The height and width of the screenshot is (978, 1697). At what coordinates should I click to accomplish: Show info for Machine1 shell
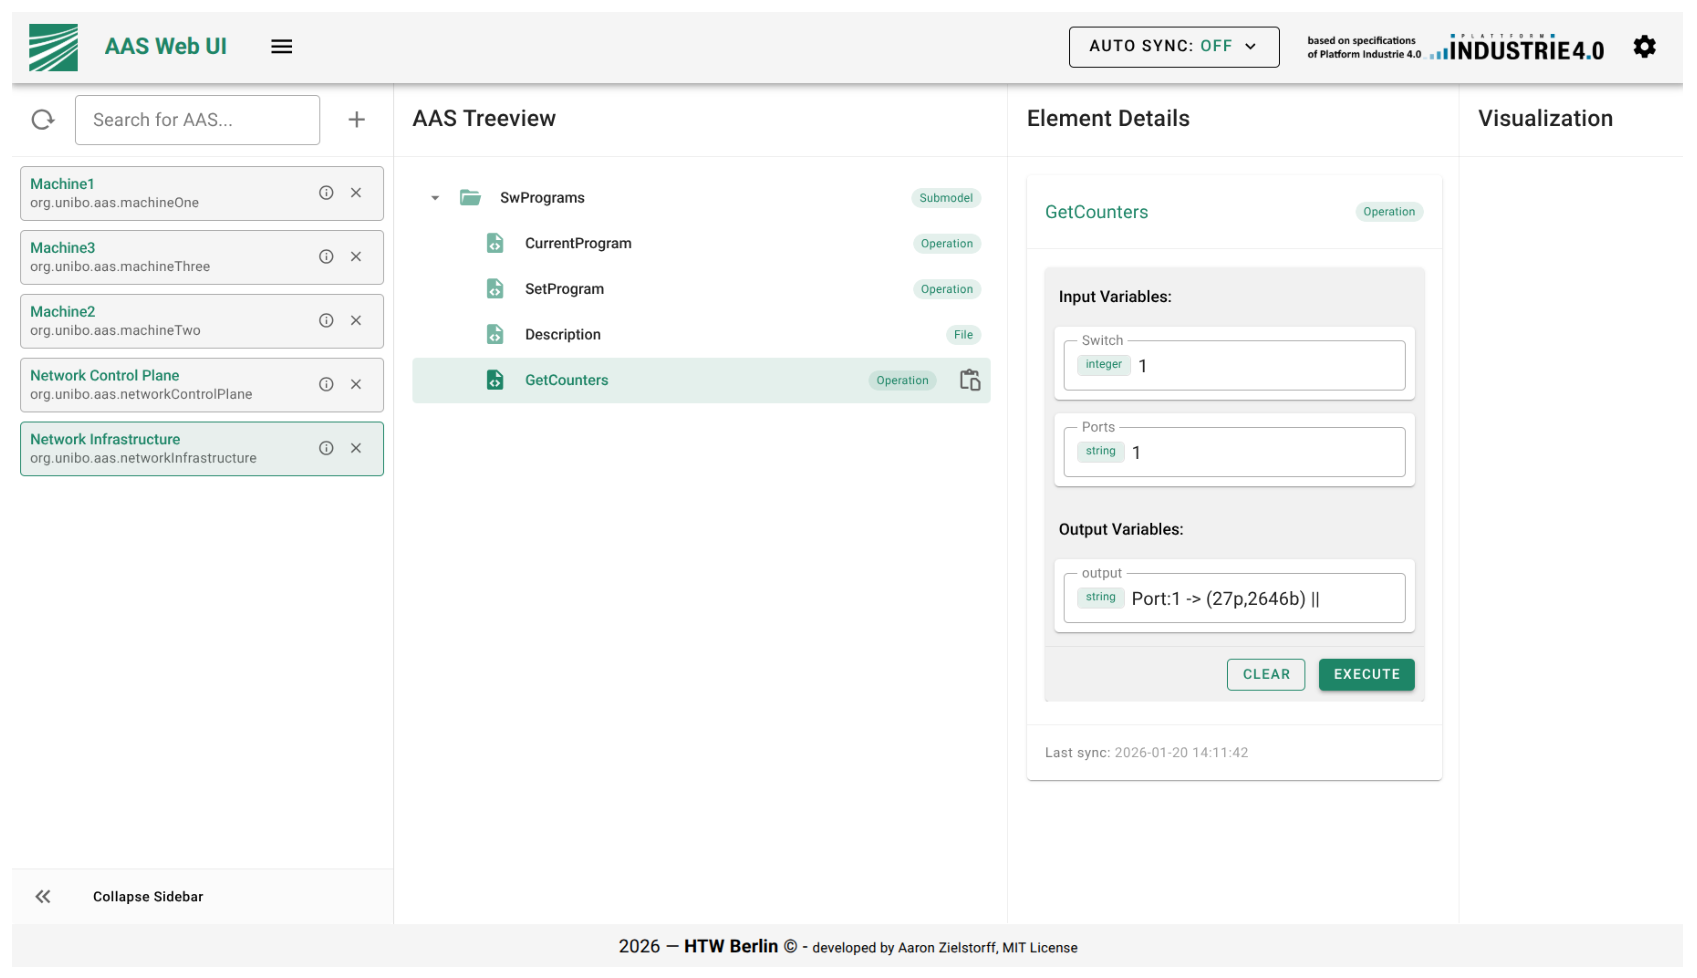[x=326, y=193]
